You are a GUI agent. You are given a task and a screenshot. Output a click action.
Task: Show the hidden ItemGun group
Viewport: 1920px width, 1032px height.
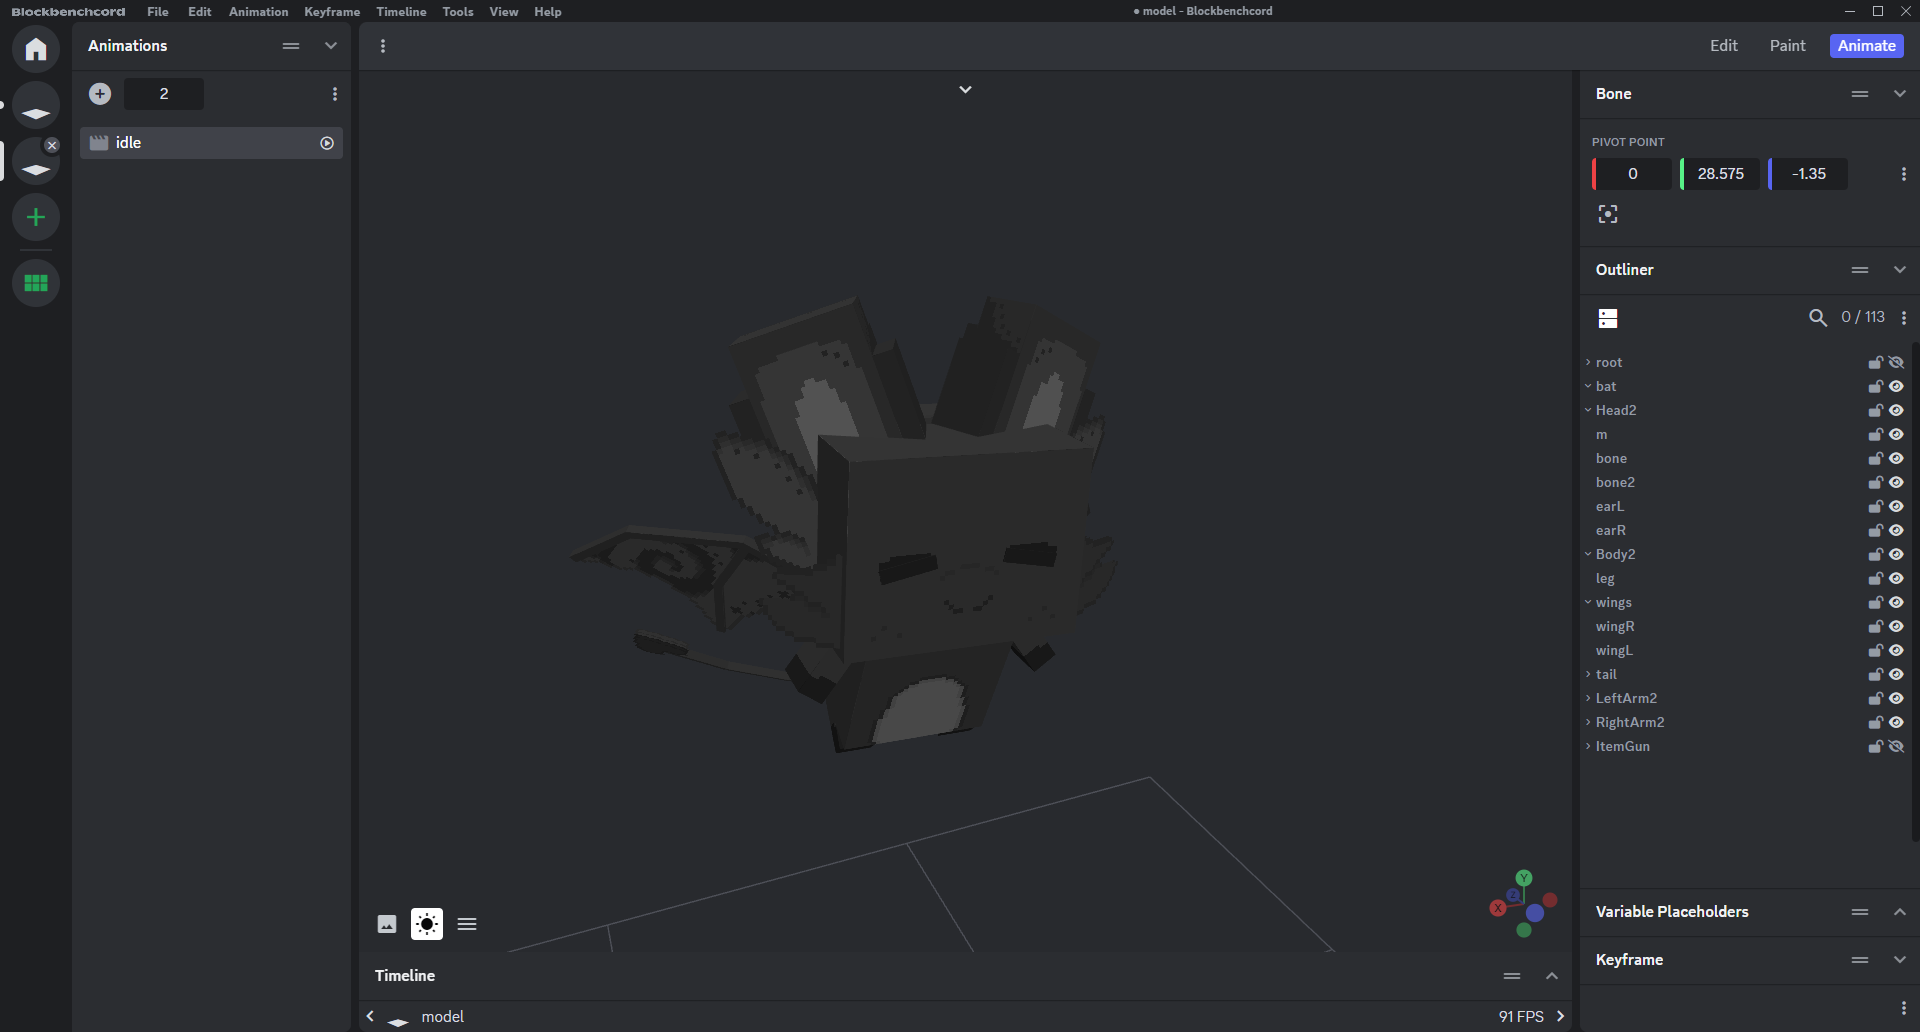click(1896, 746)
